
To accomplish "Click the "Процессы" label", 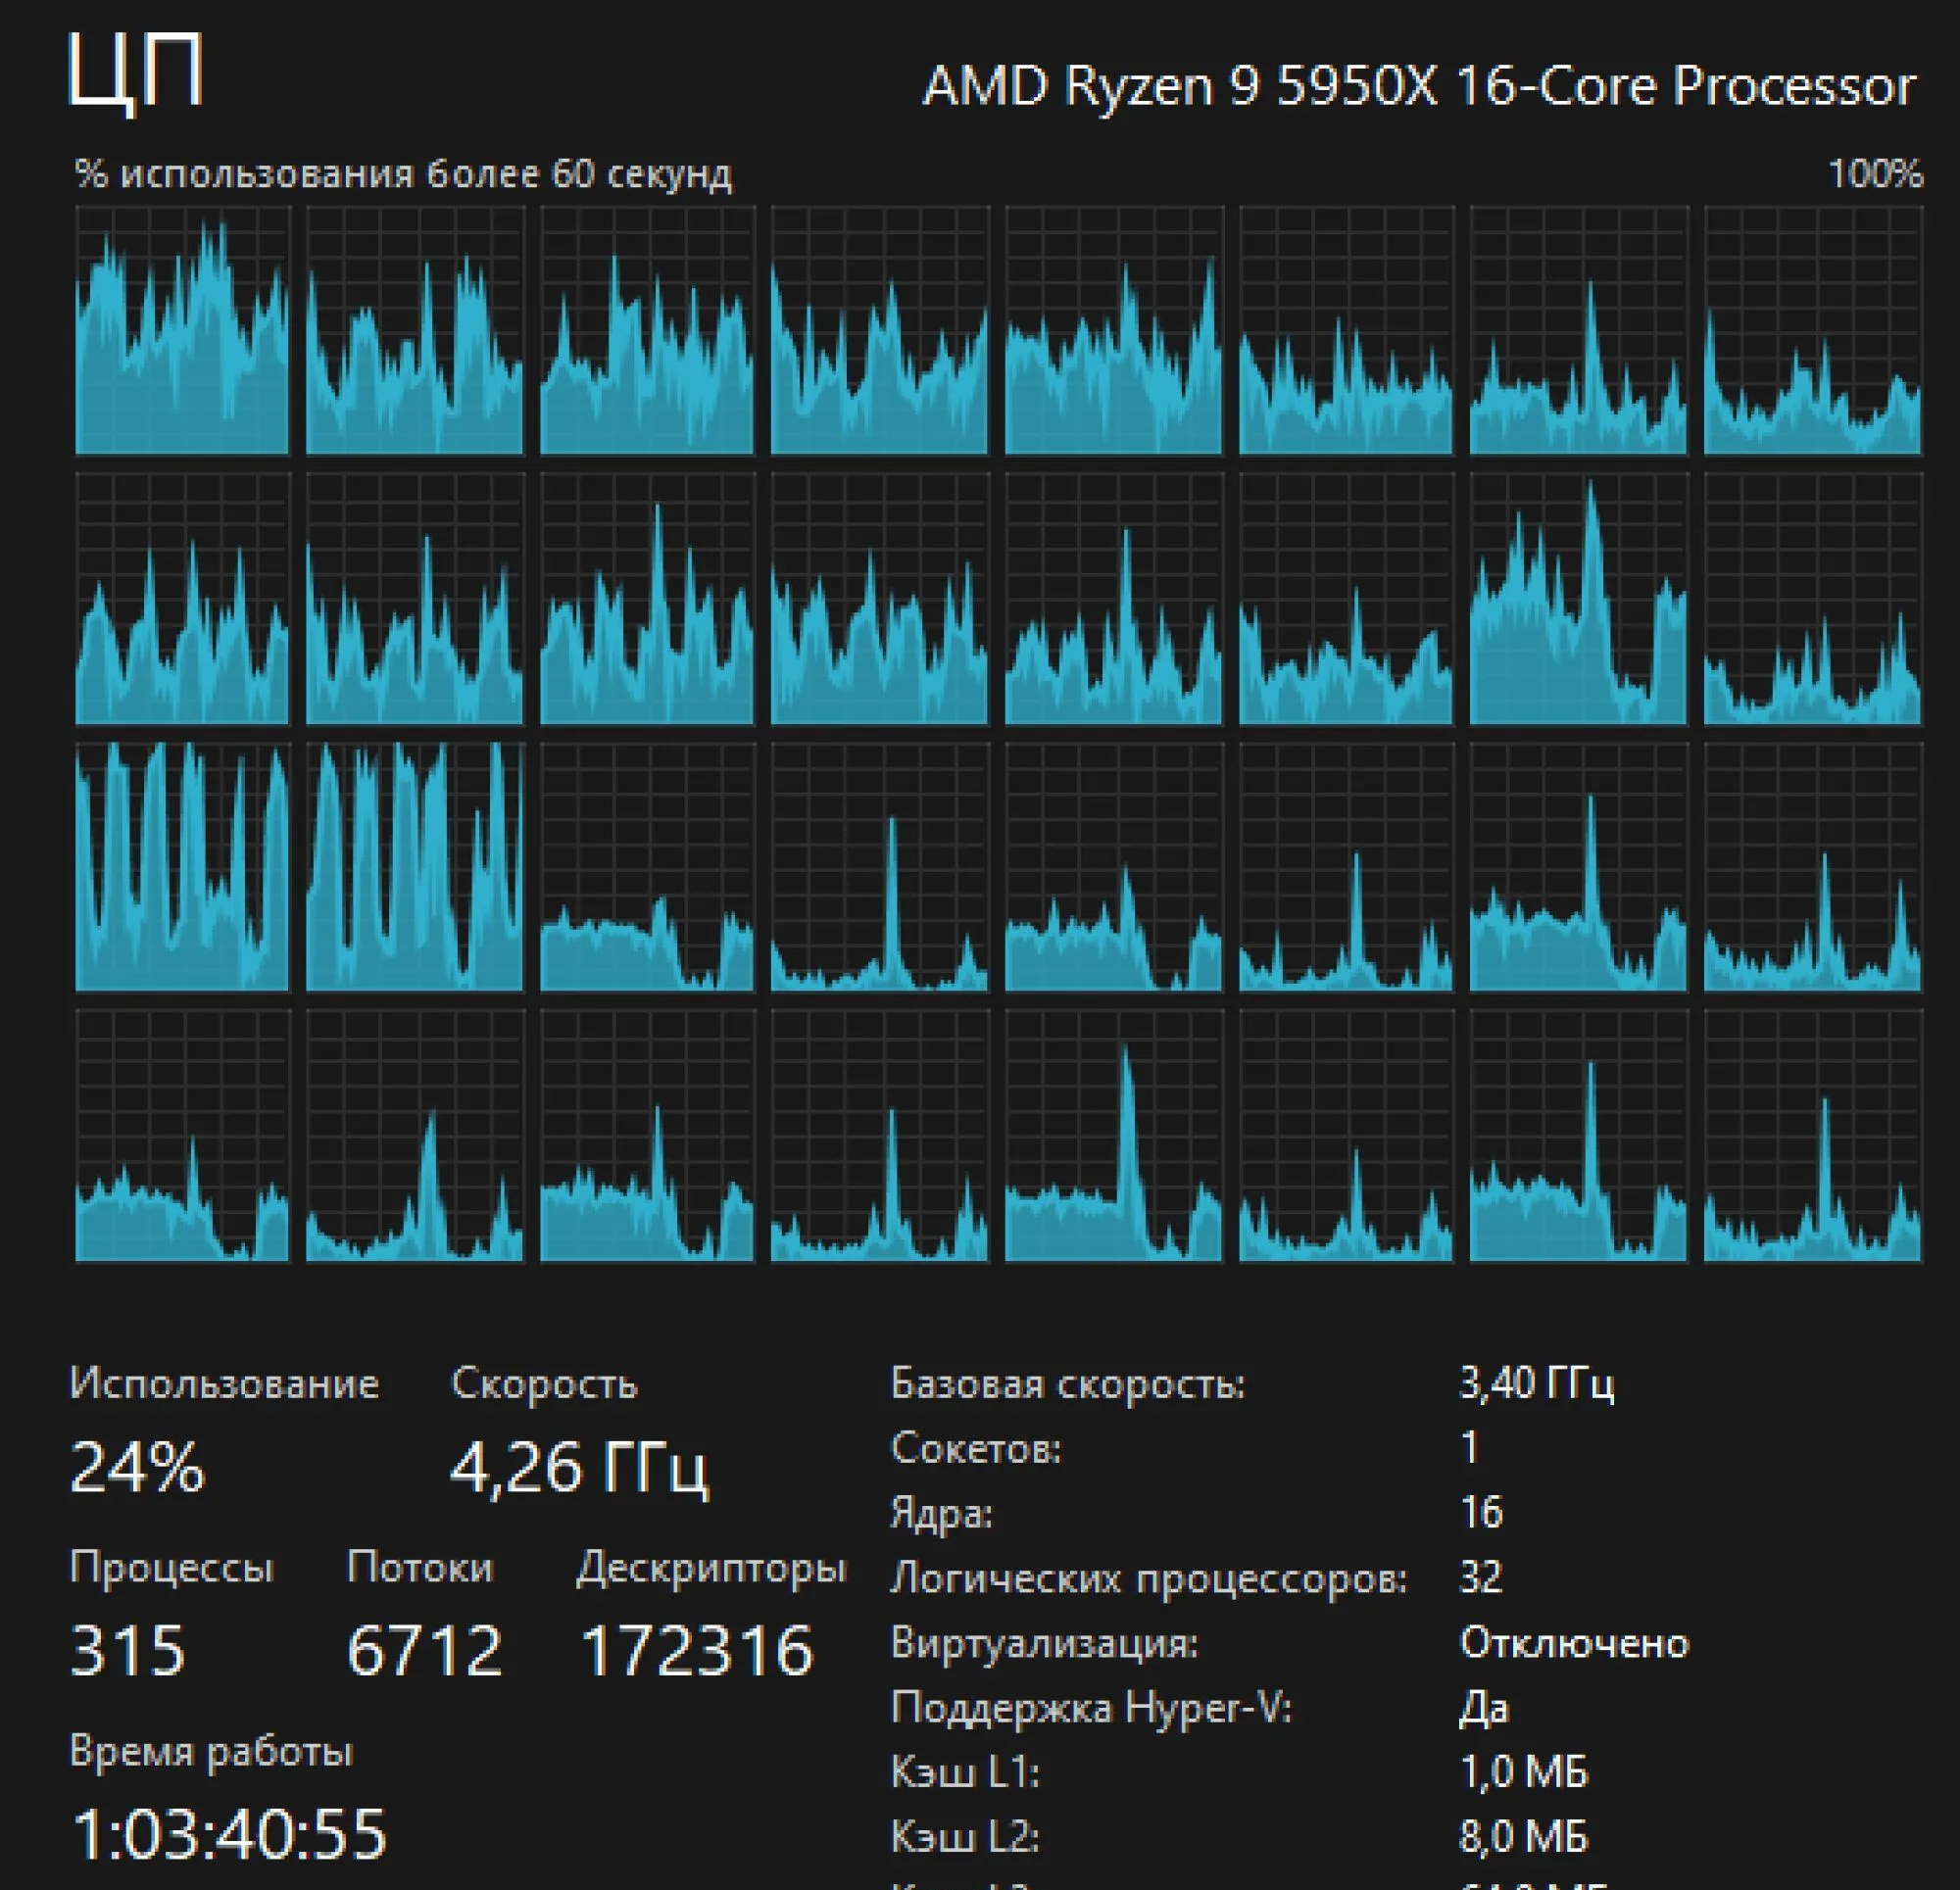I will click(x=172, y=1567).
